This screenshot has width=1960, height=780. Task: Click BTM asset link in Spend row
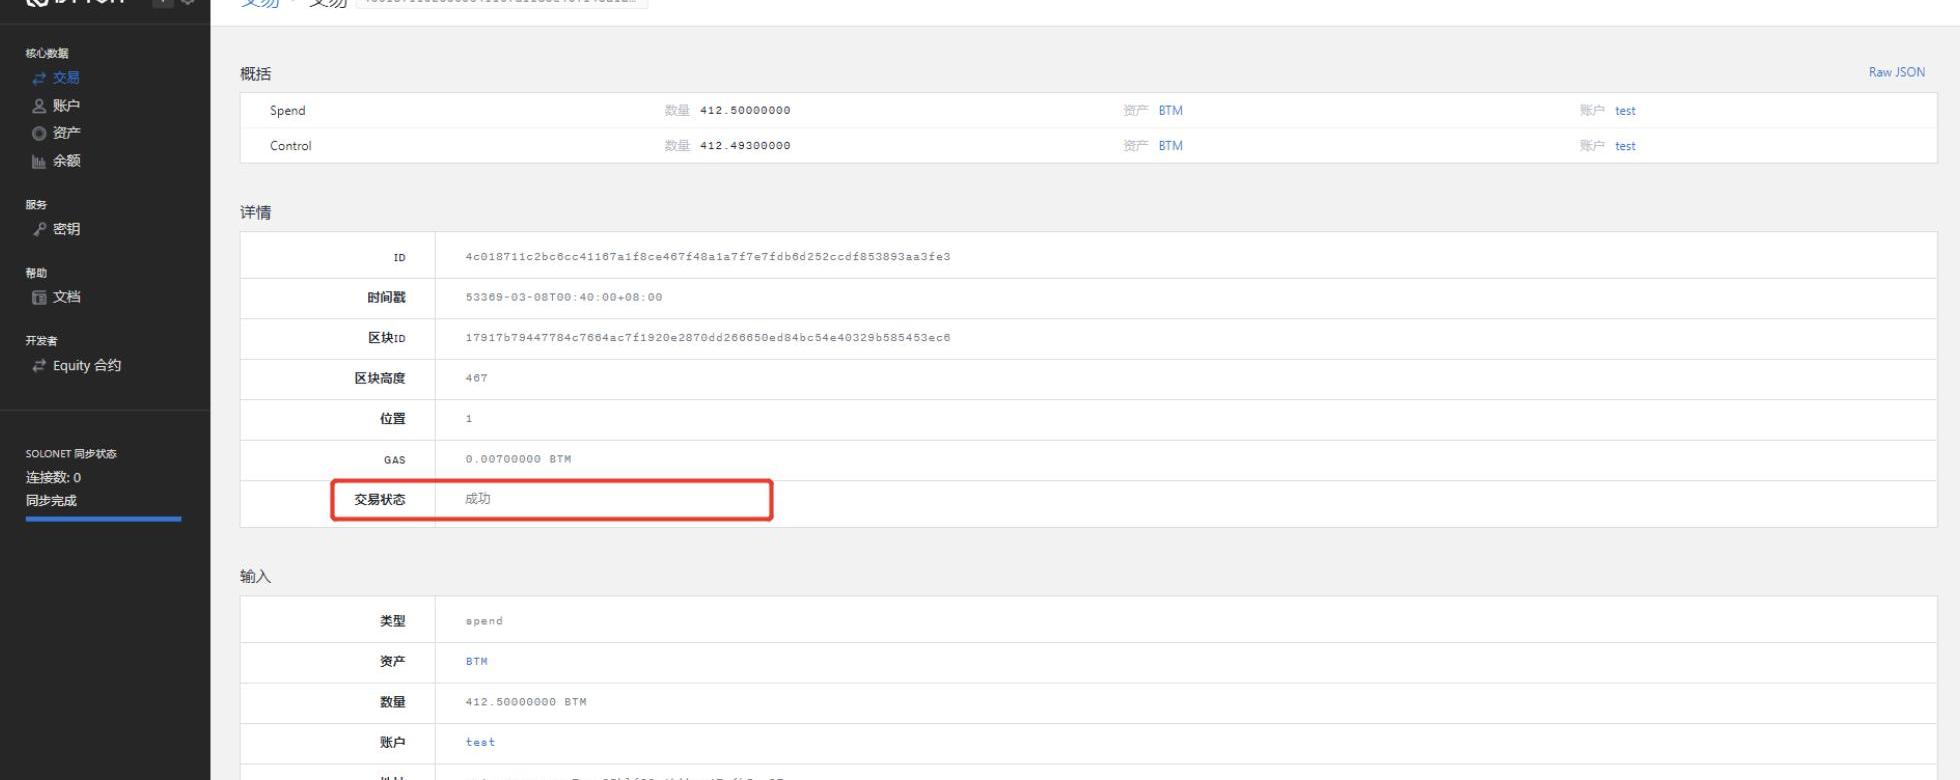point(1170,111)
